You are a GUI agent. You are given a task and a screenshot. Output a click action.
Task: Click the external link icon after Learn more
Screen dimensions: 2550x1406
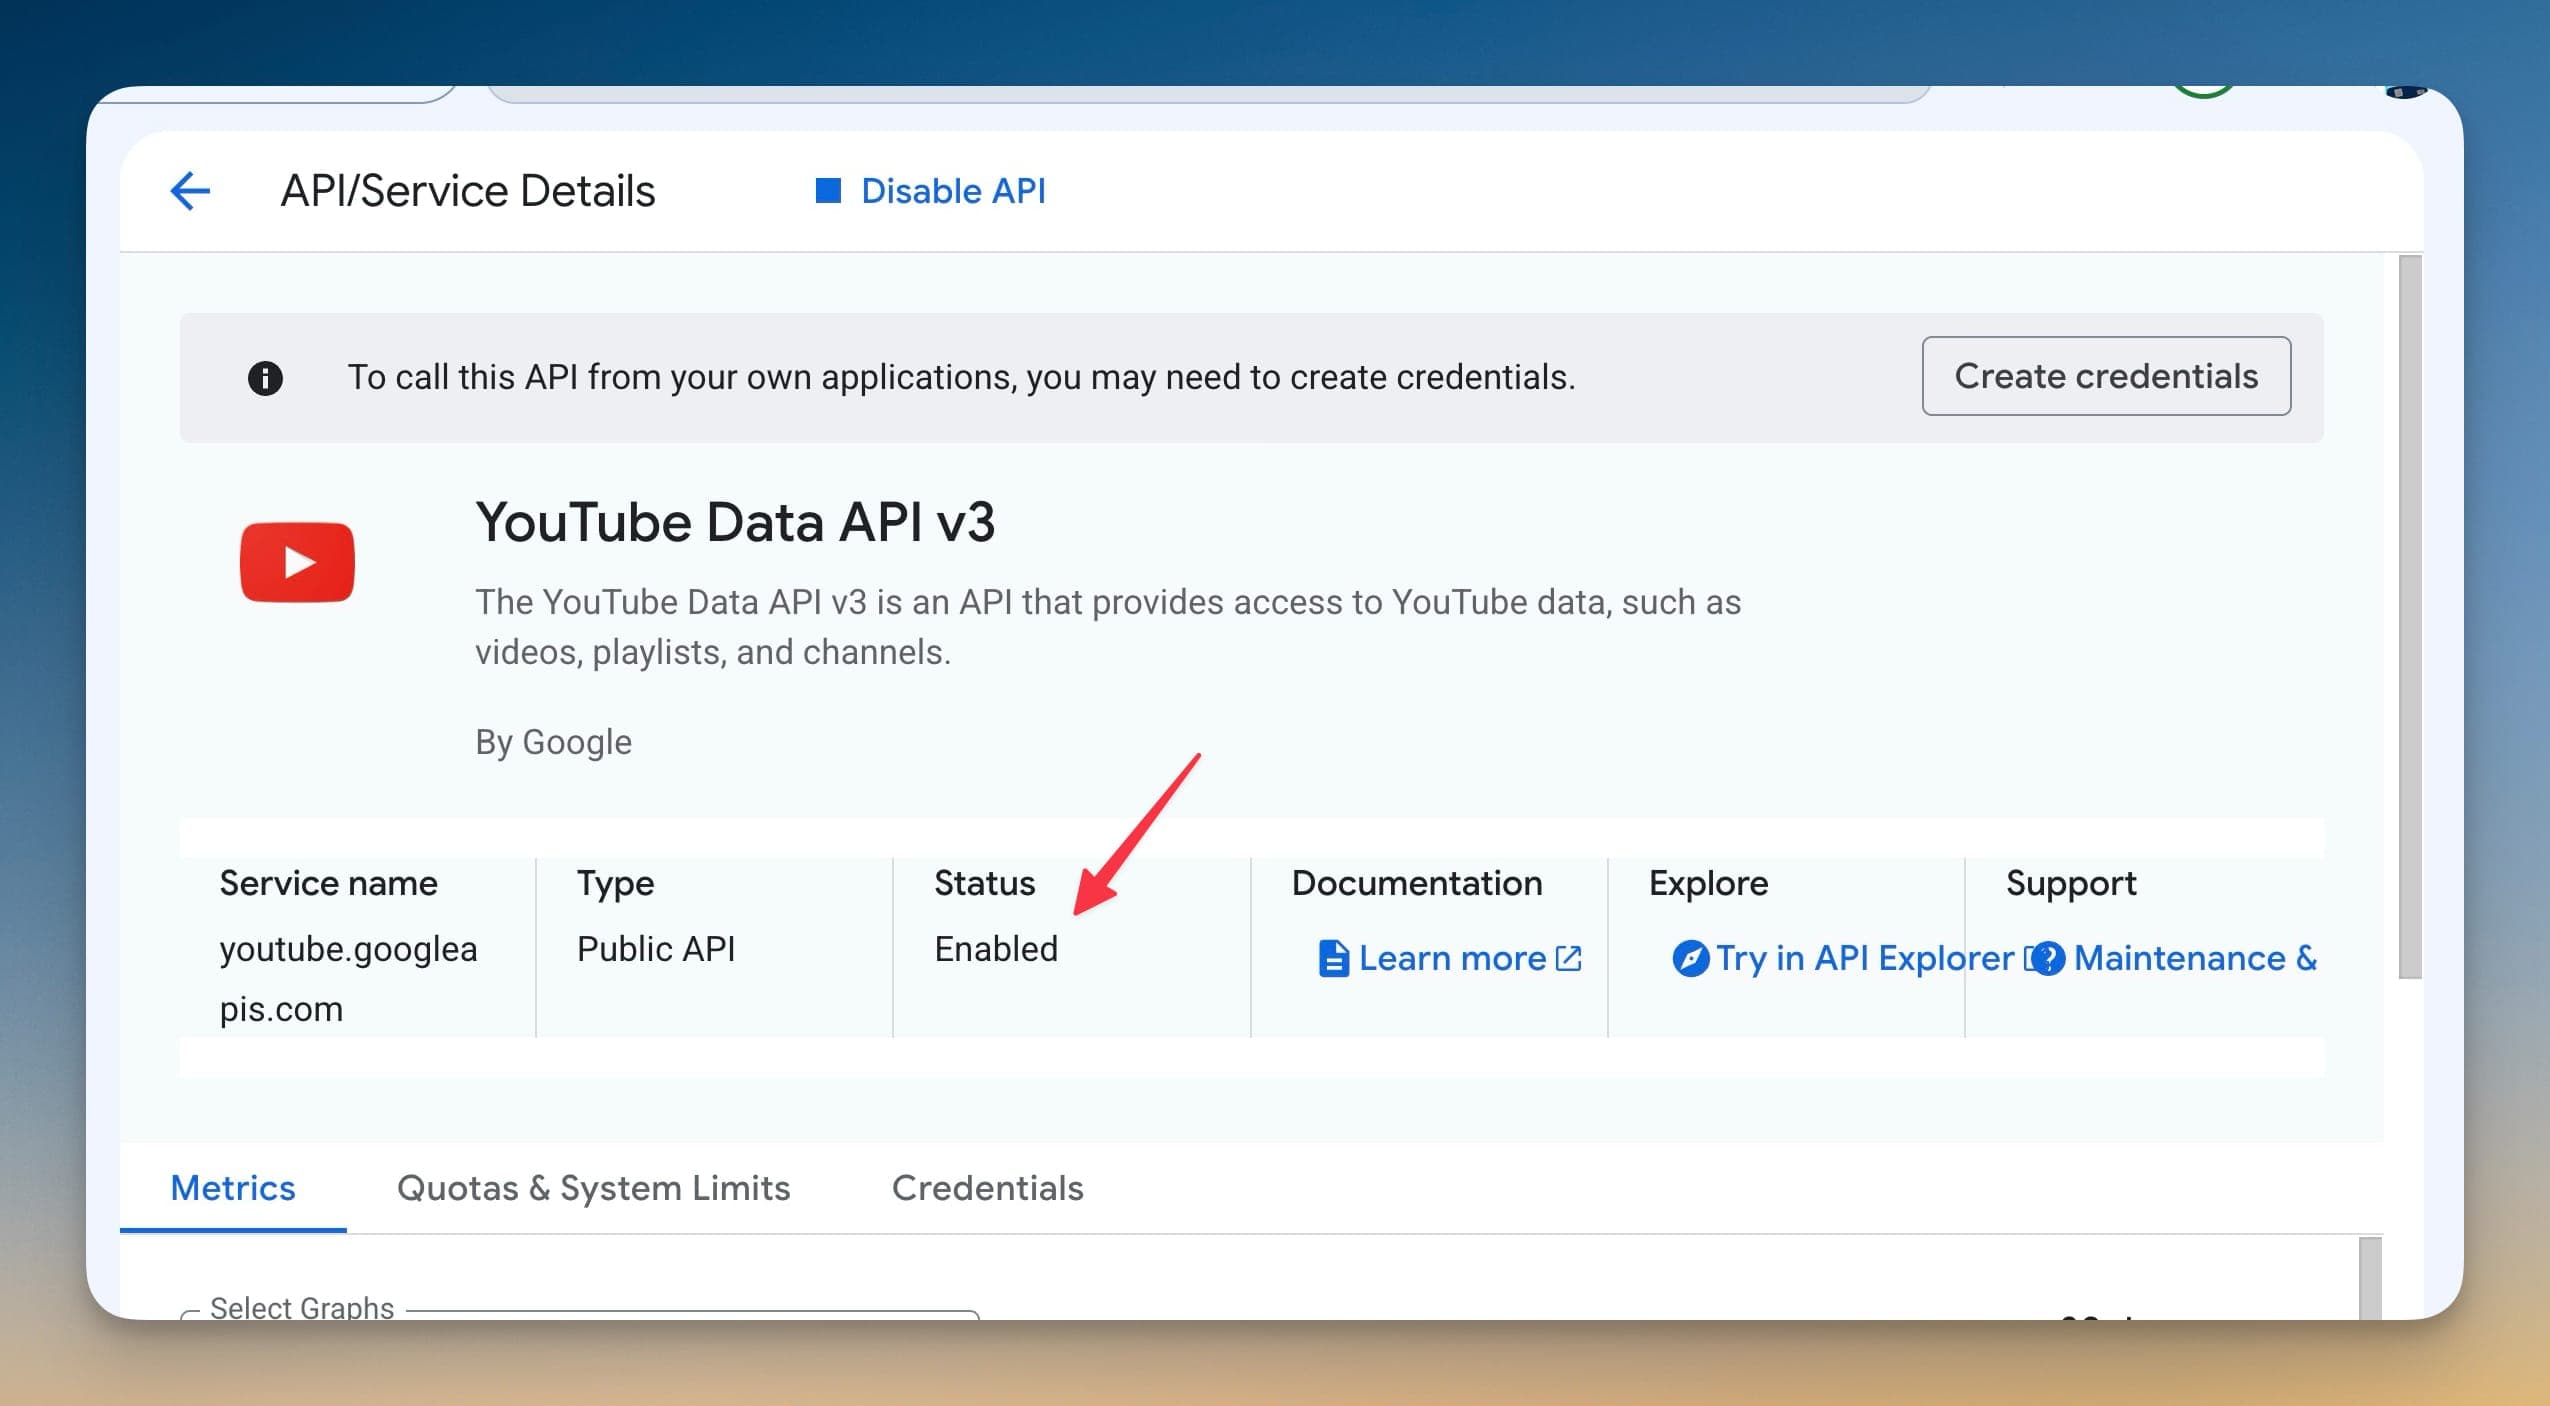pos(1568,958)
